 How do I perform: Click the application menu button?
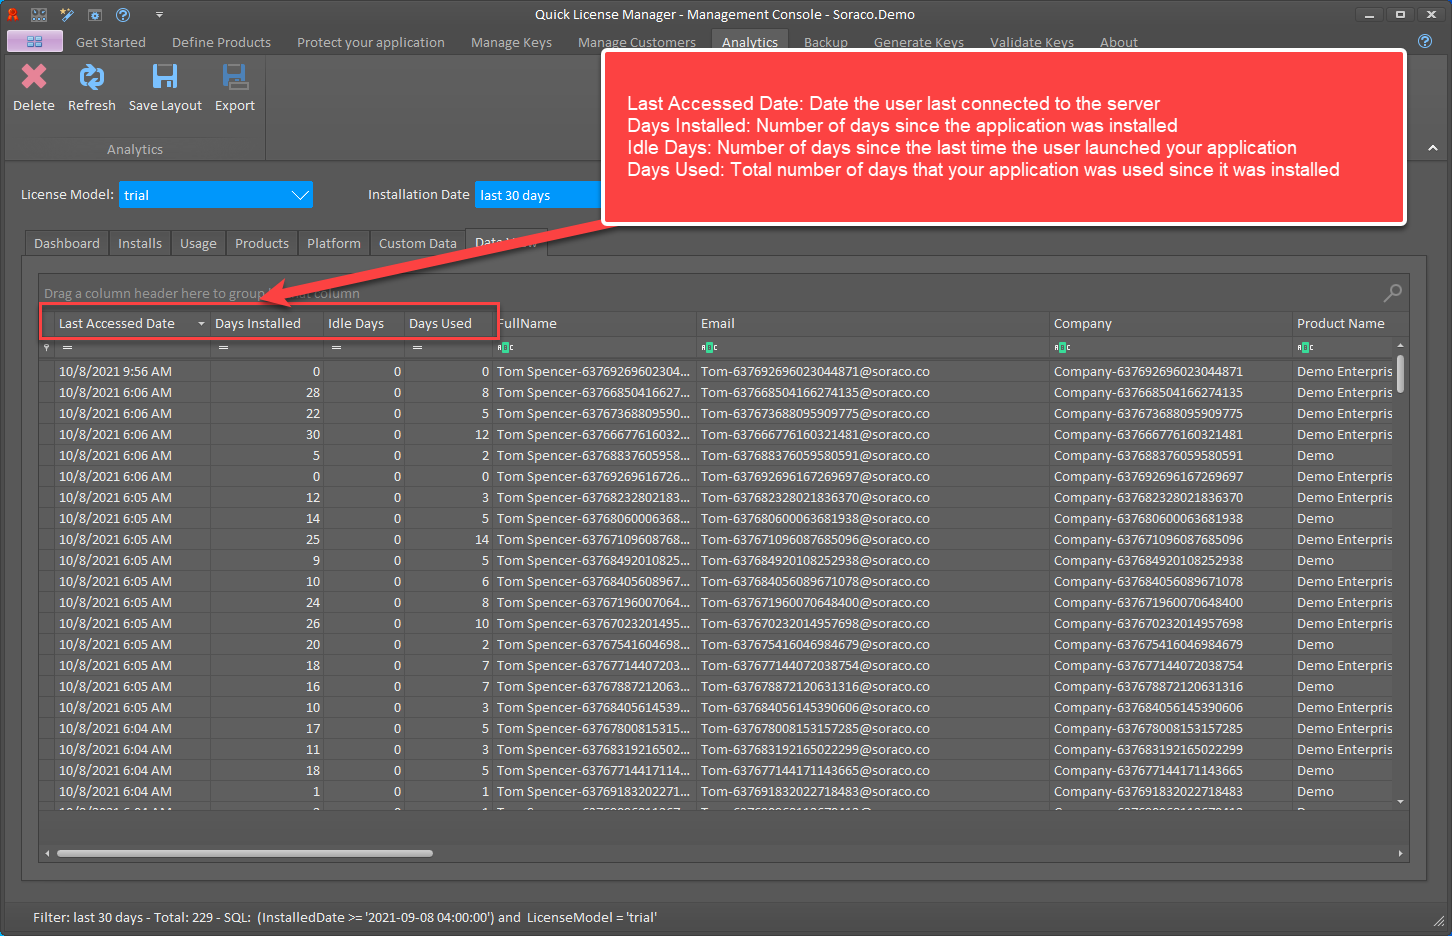click(34, 41)
